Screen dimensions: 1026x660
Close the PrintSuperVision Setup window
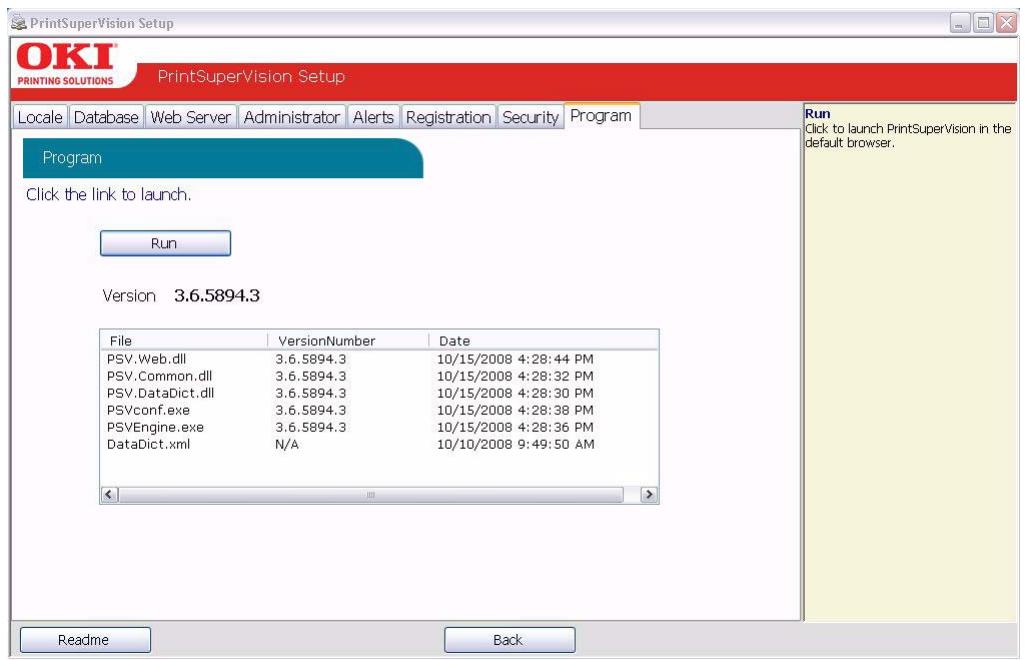1006,24
